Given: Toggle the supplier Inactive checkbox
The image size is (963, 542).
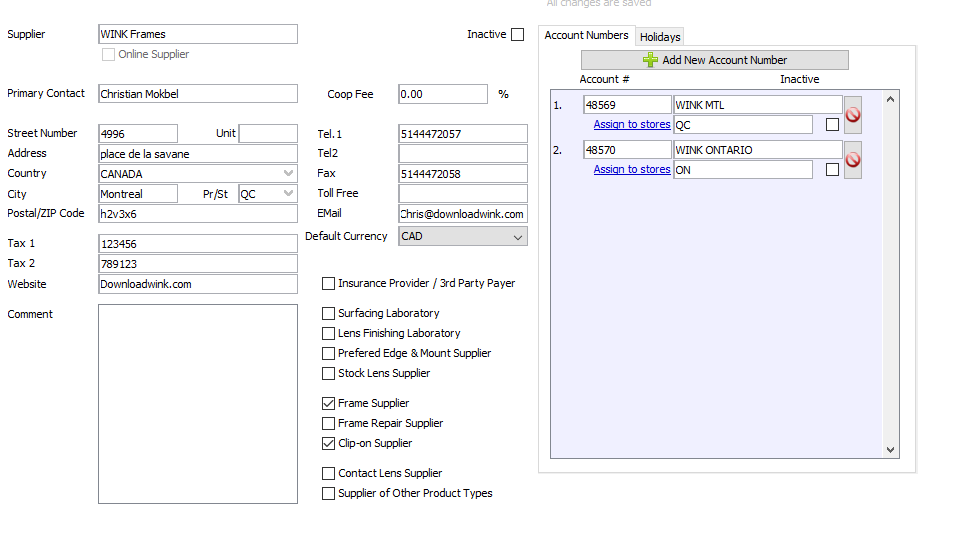Looking at the screenshot, I should (518, 34).
